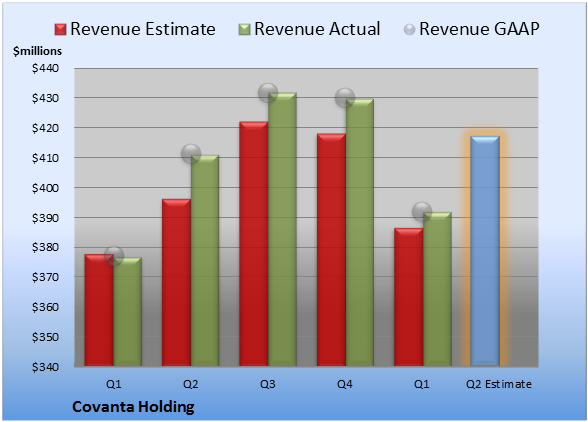
Task: Click the '$430' axis value
Action: tap(45, 98)
